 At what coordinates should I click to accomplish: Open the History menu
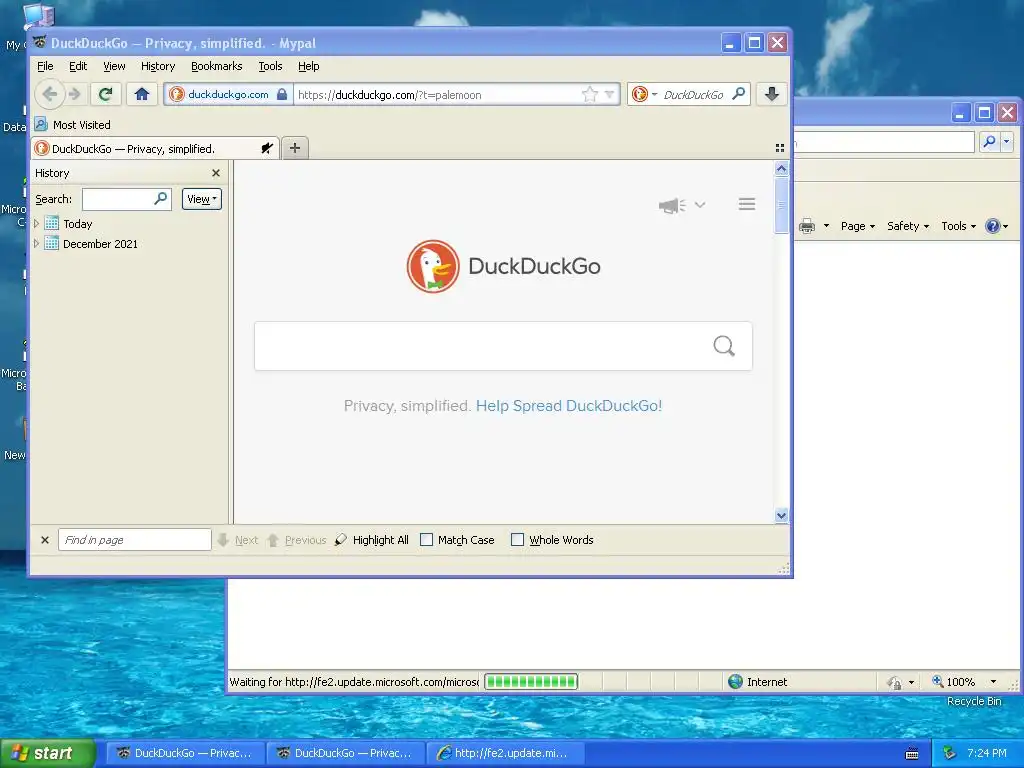pyautogui.click(x=158, y=66)
